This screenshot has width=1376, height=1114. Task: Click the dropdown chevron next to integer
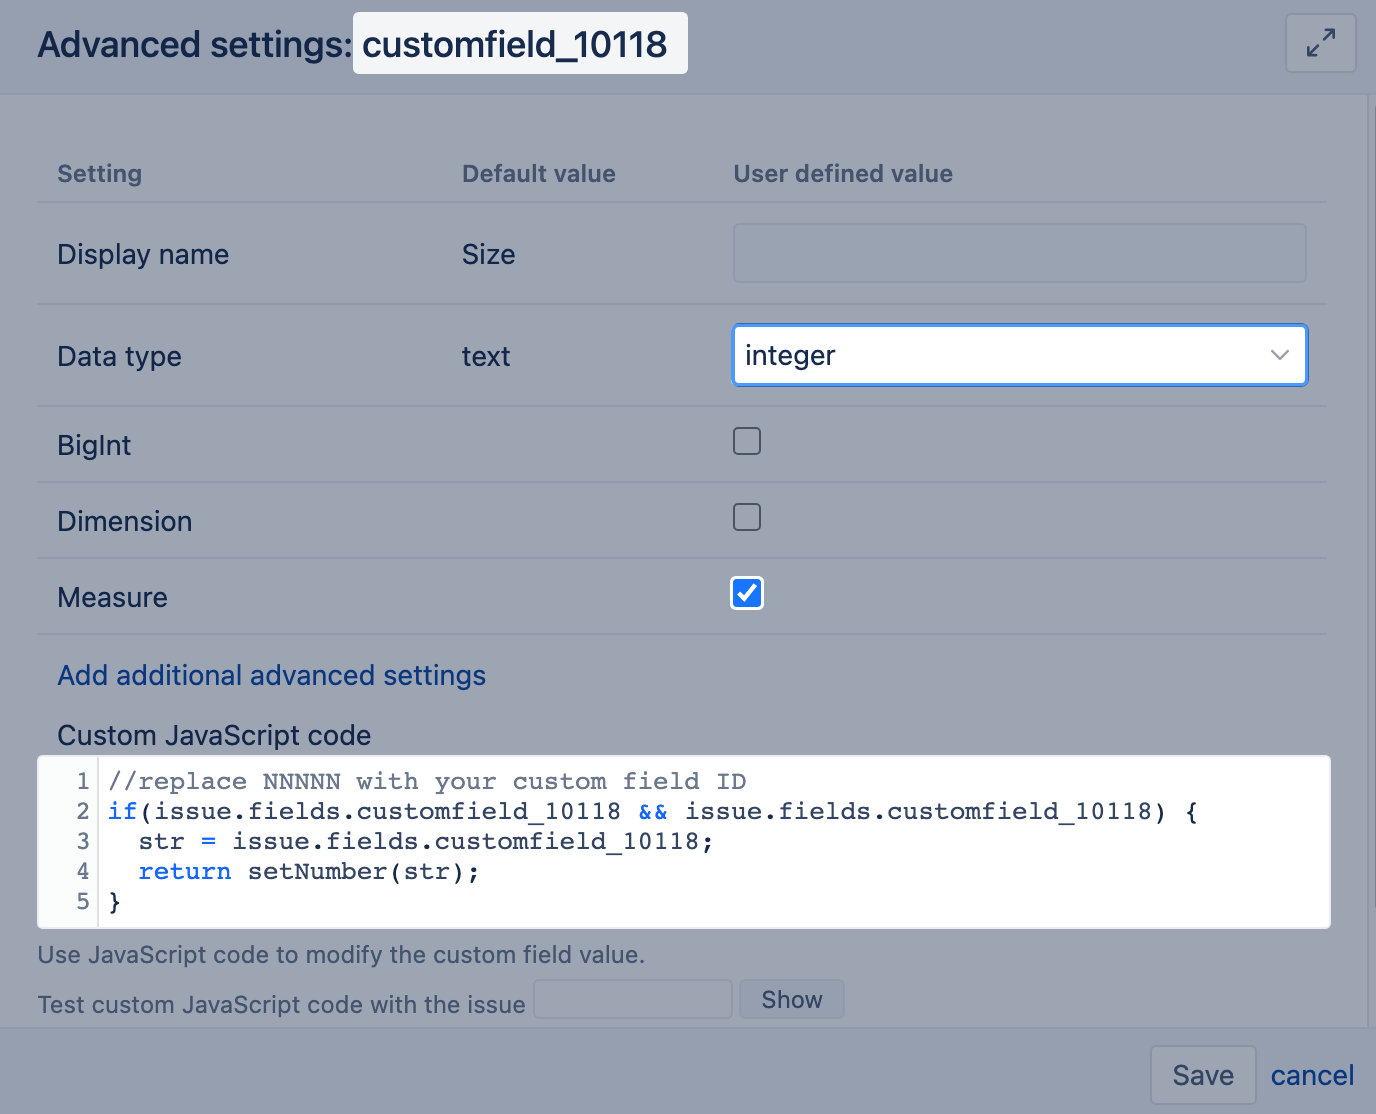(1278, 355)
